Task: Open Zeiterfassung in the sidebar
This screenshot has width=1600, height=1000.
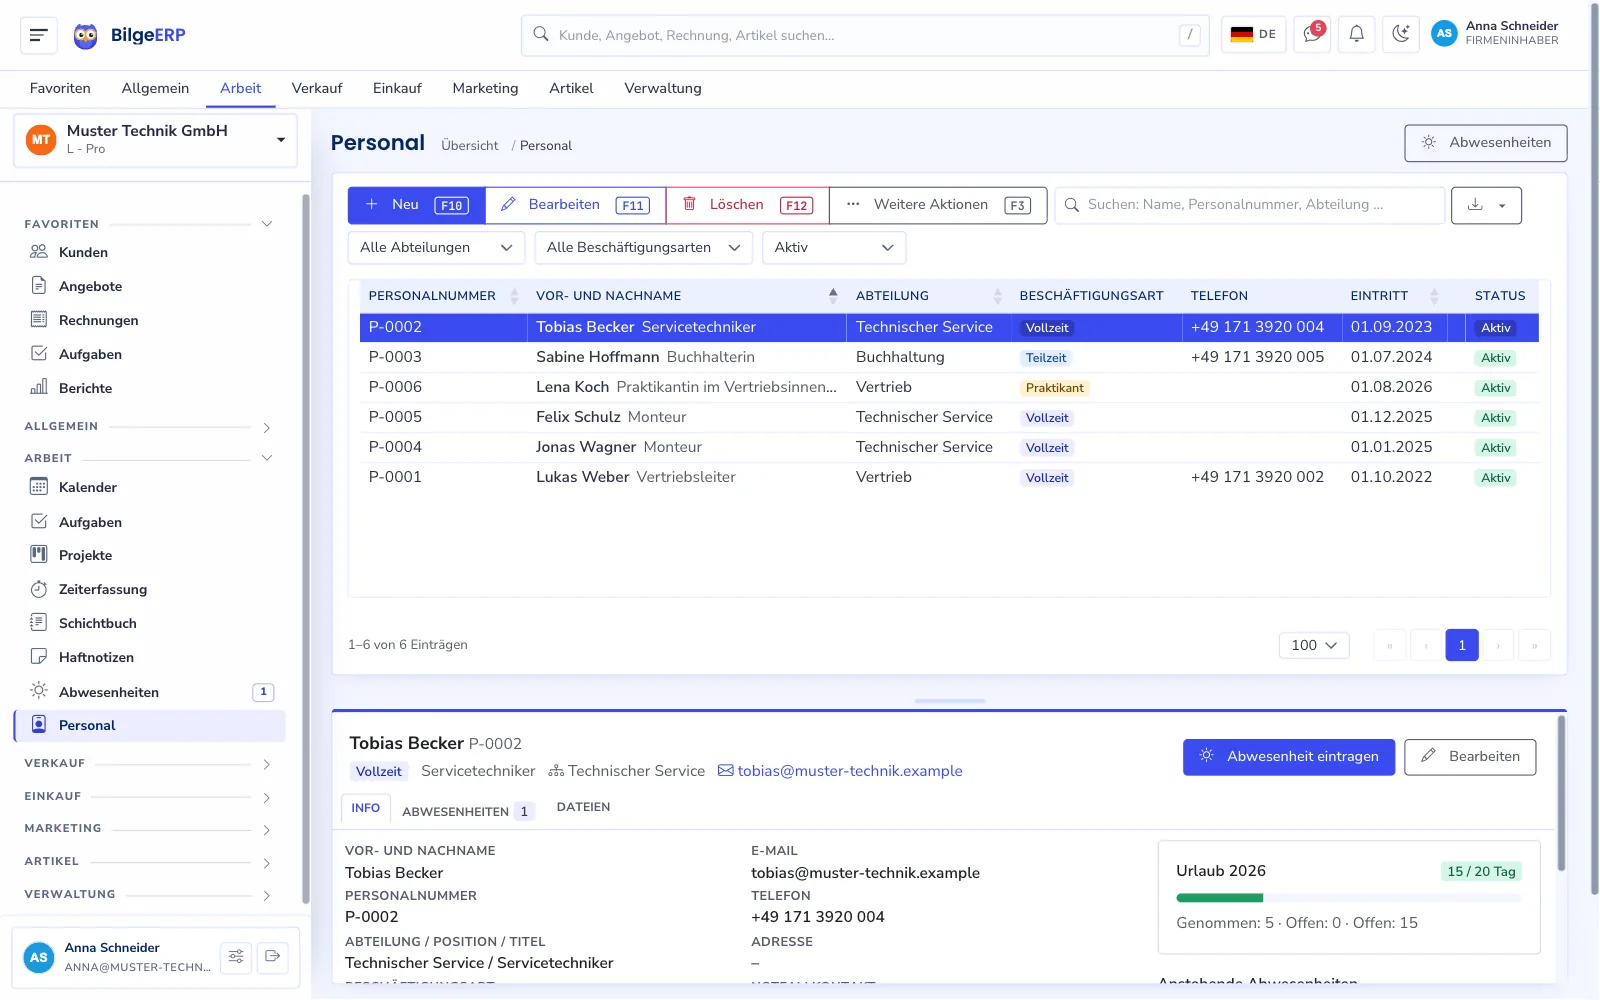Action: tap(150, 589)
